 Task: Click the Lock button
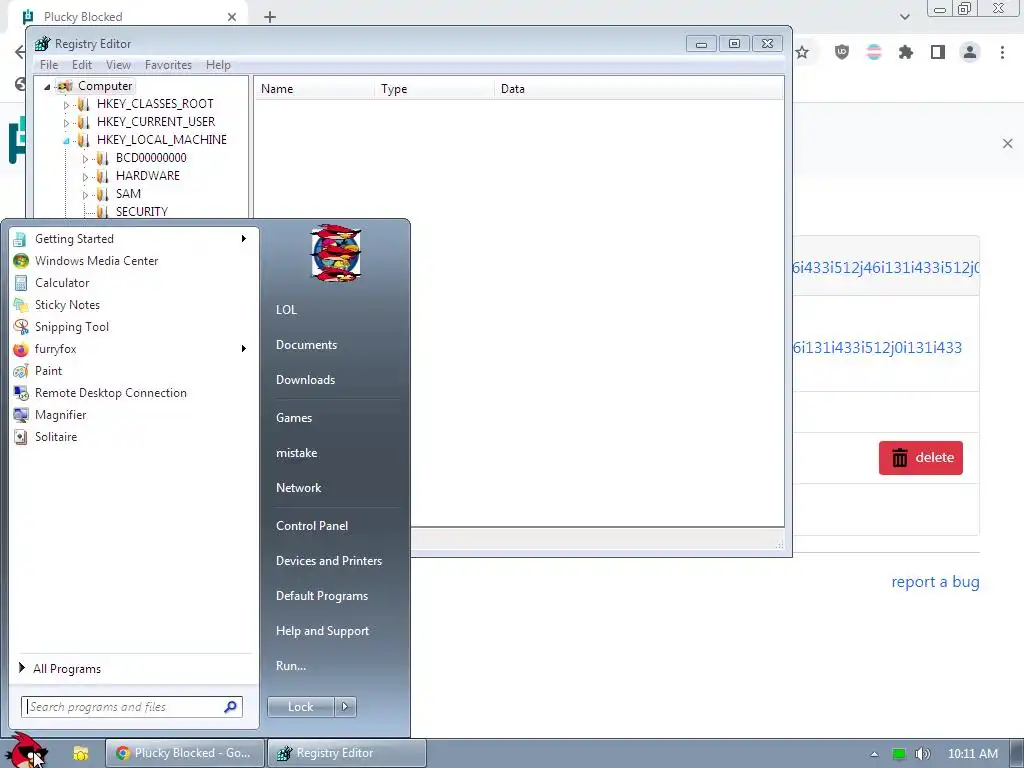point(301,707)
